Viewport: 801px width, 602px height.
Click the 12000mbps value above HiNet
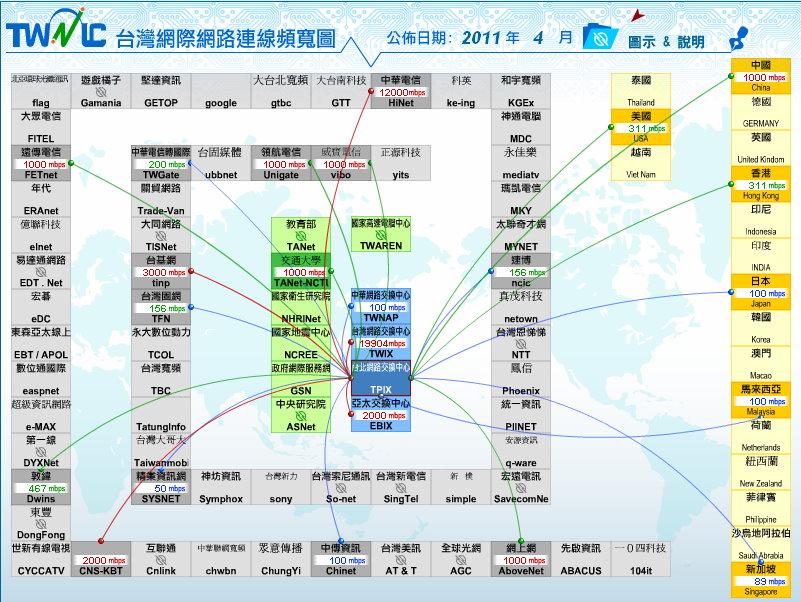click(x=402, y=92)
